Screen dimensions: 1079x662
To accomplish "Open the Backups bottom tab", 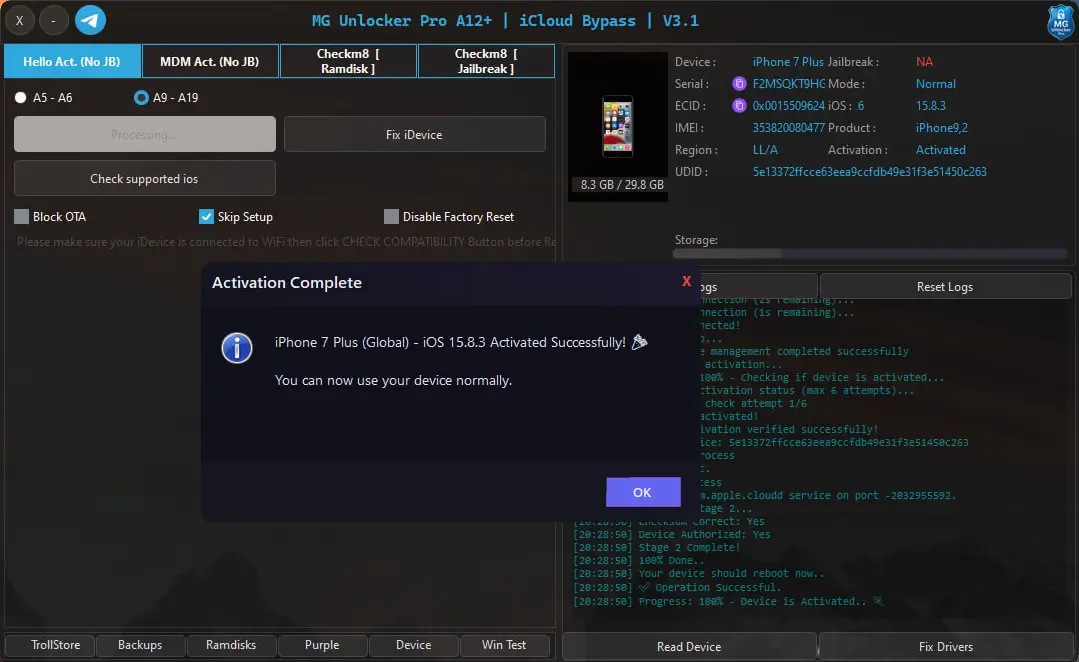I will click(x=140, y=645).
